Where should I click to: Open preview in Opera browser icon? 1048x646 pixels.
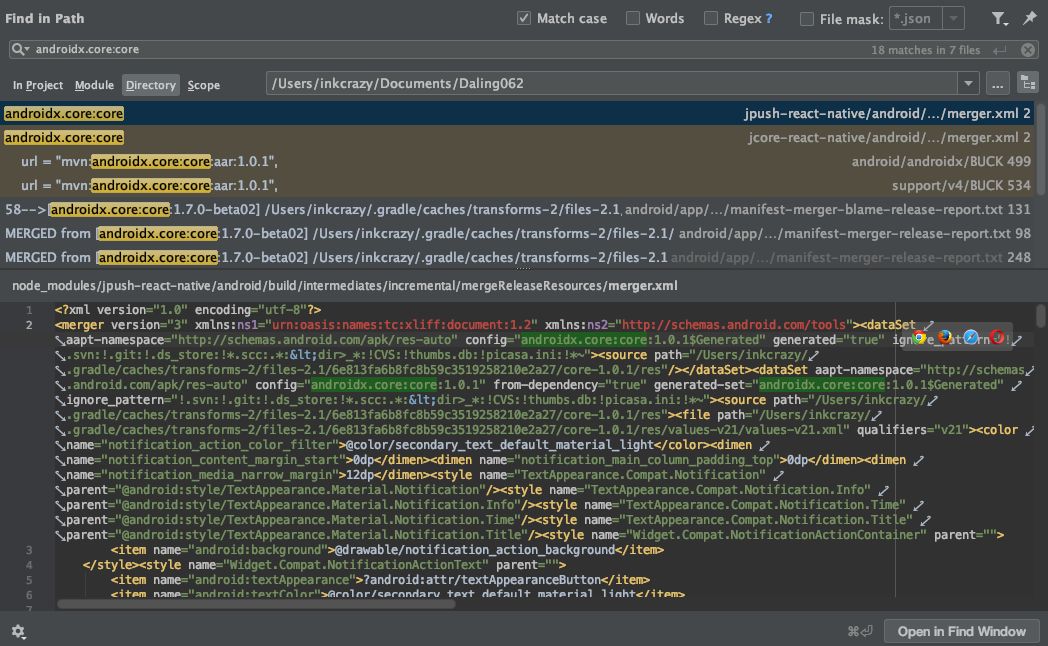997,337
